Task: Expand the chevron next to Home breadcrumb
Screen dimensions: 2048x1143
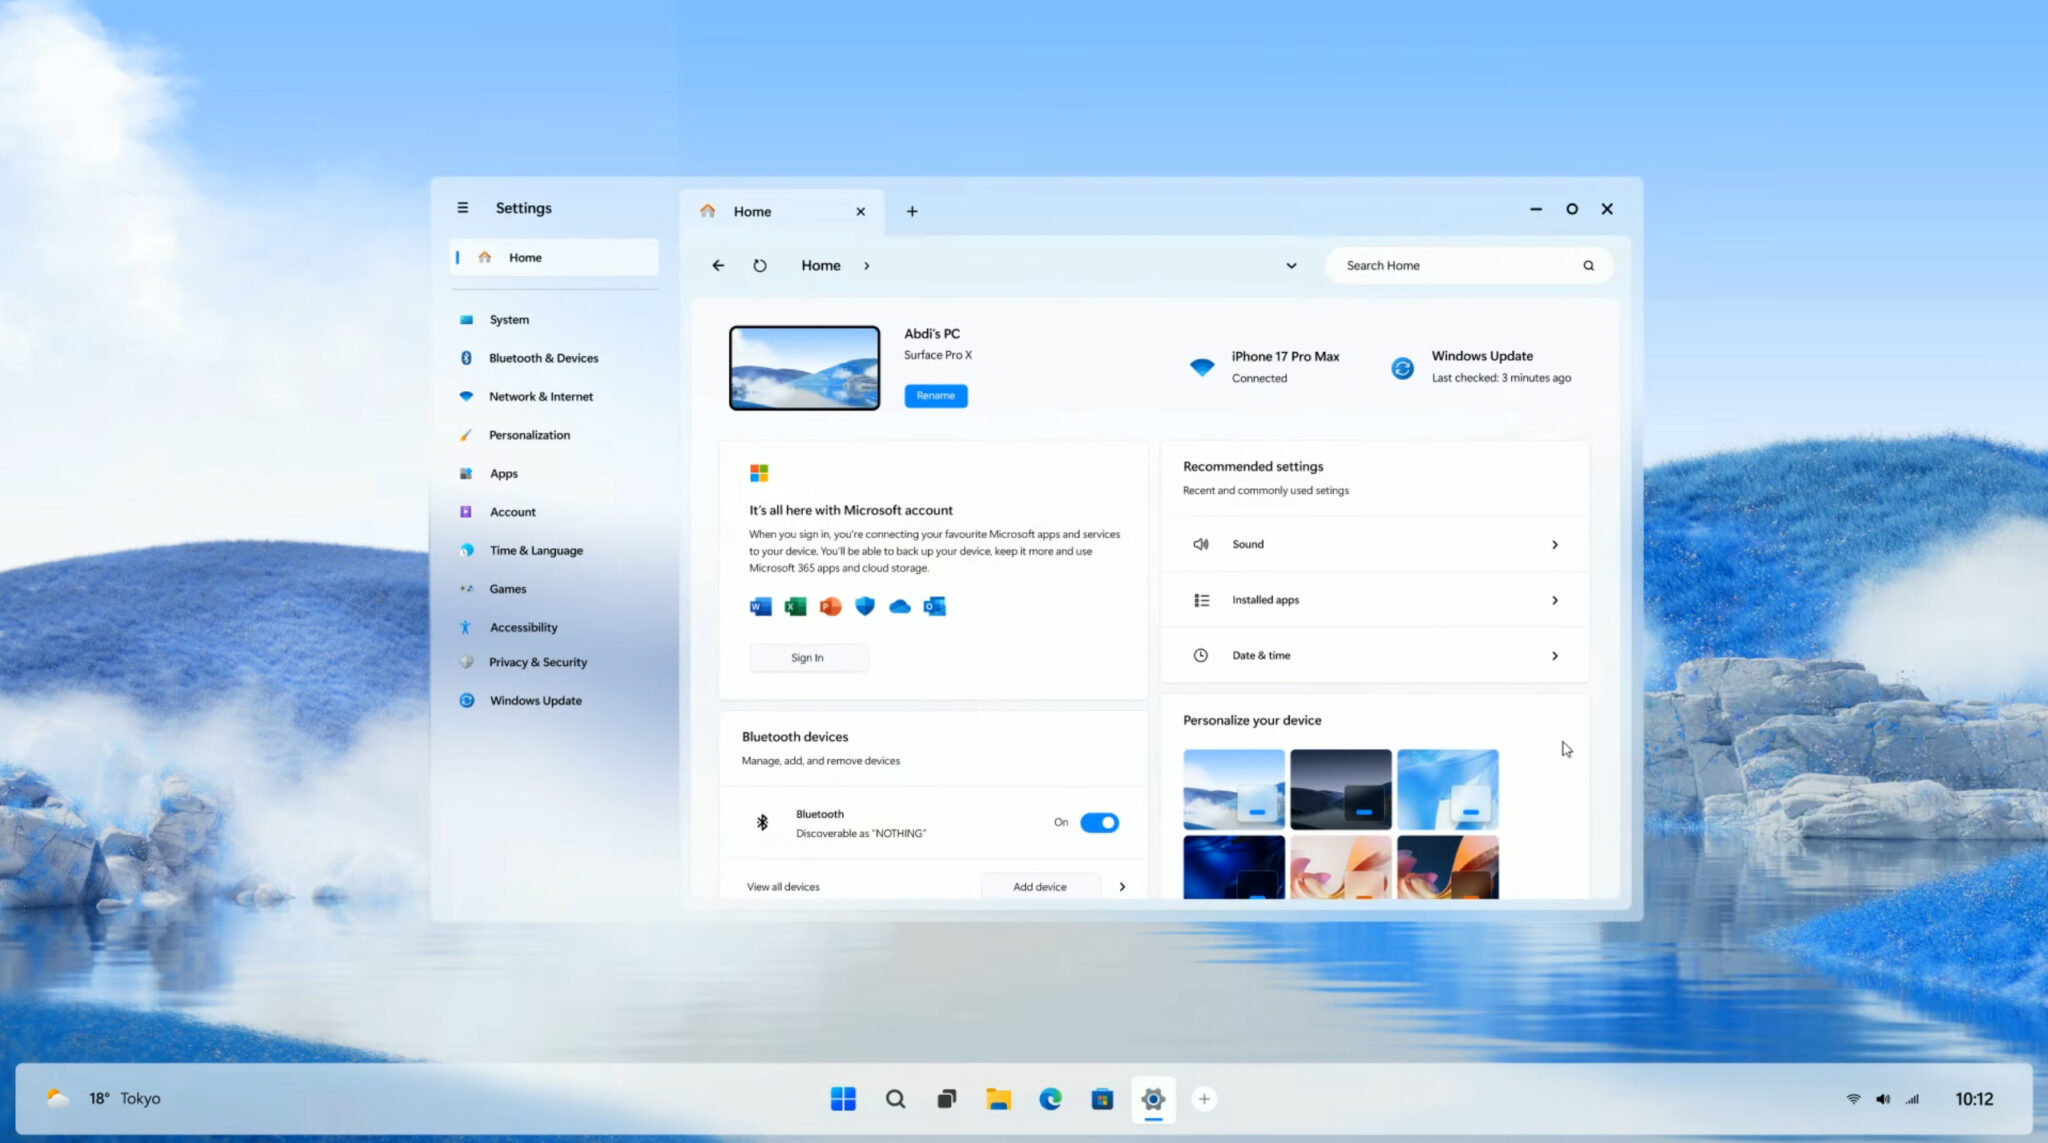Action: (x=866, y=265)
